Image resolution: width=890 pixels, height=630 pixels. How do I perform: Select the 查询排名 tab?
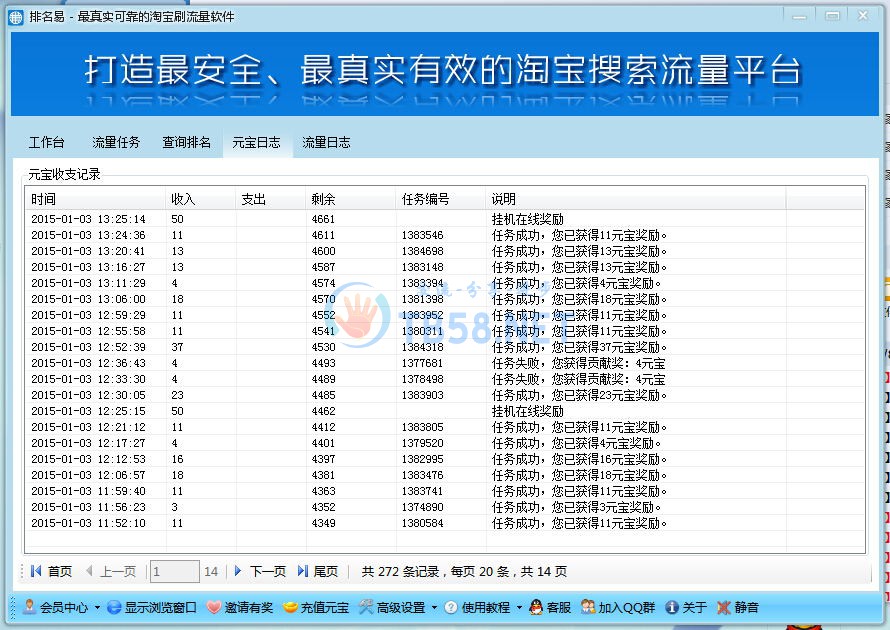pos(187,142)
